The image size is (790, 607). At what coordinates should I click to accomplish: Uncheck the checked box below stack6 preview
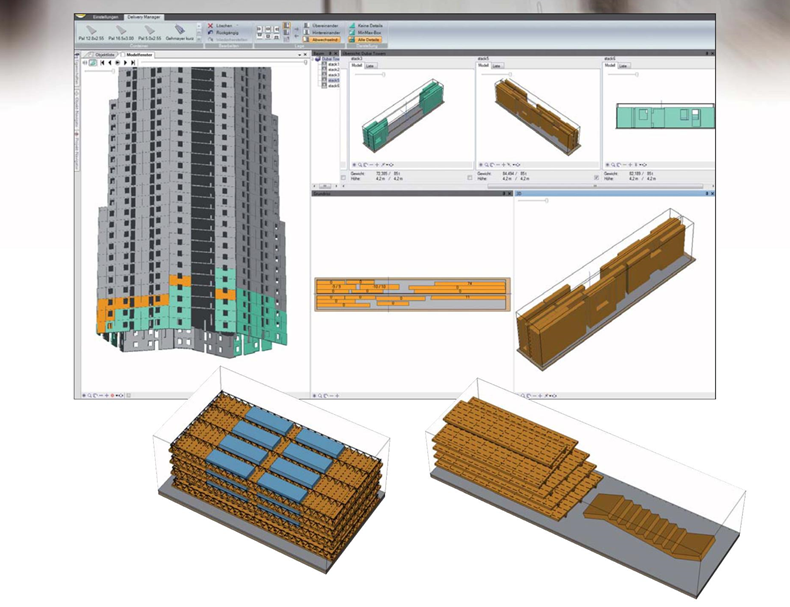(x=597, y=178)
